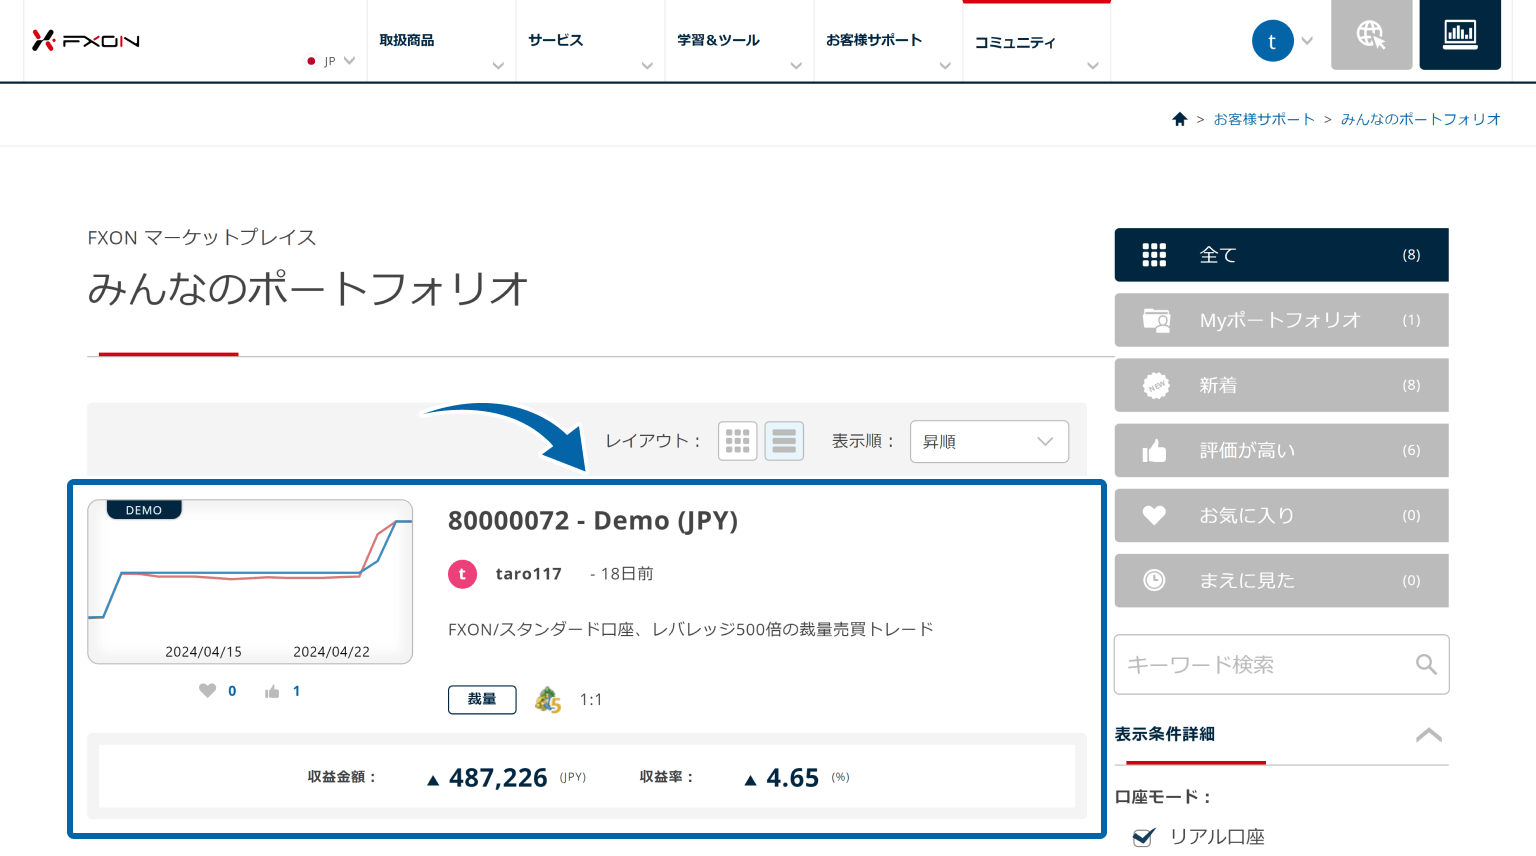Click the globe cursor icon button
Screen dimensions: 1536x856
pos(1371,35)
